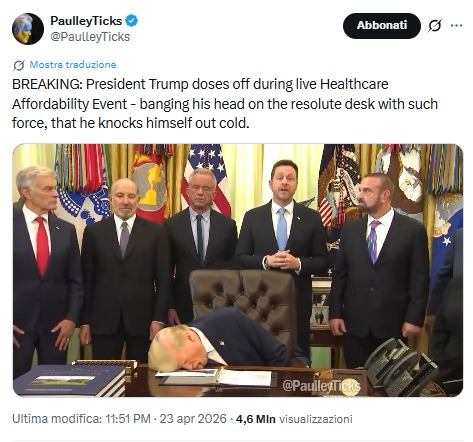Click the Abbonati subscribe button

pos(382,26)
